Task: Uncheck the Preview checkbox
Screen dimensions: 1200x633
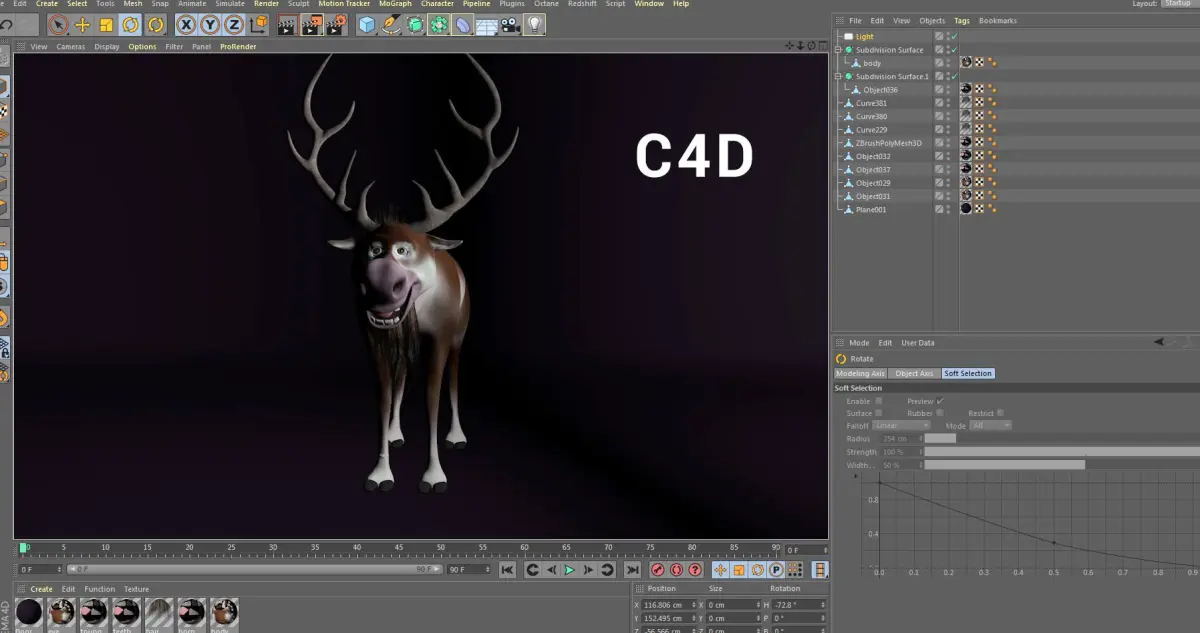Action: [x=940, y=401]
